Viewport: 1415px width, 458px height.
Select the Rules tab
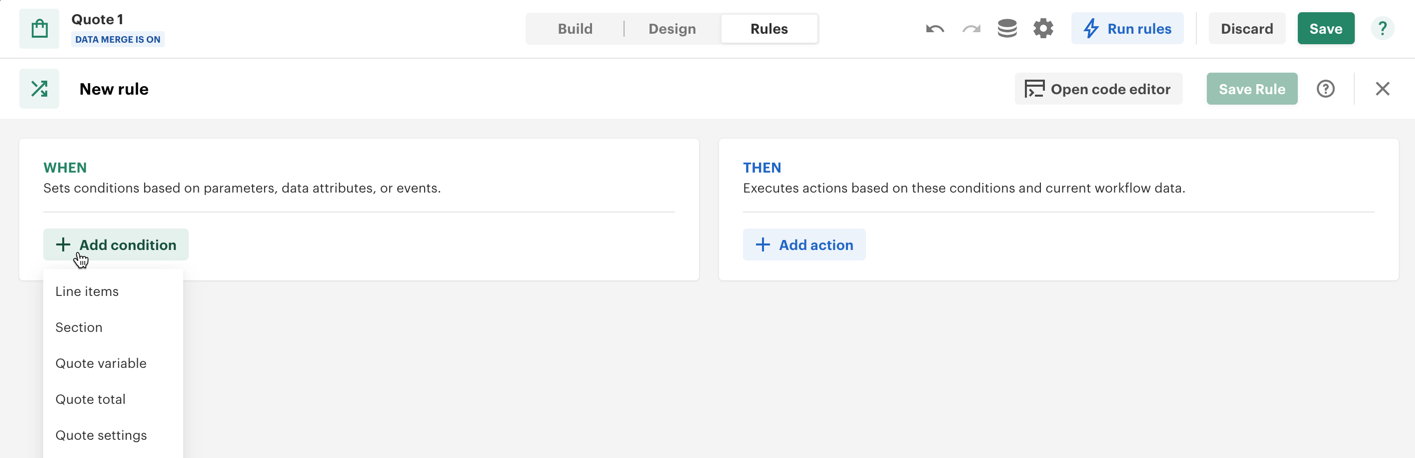pos(769,29)
